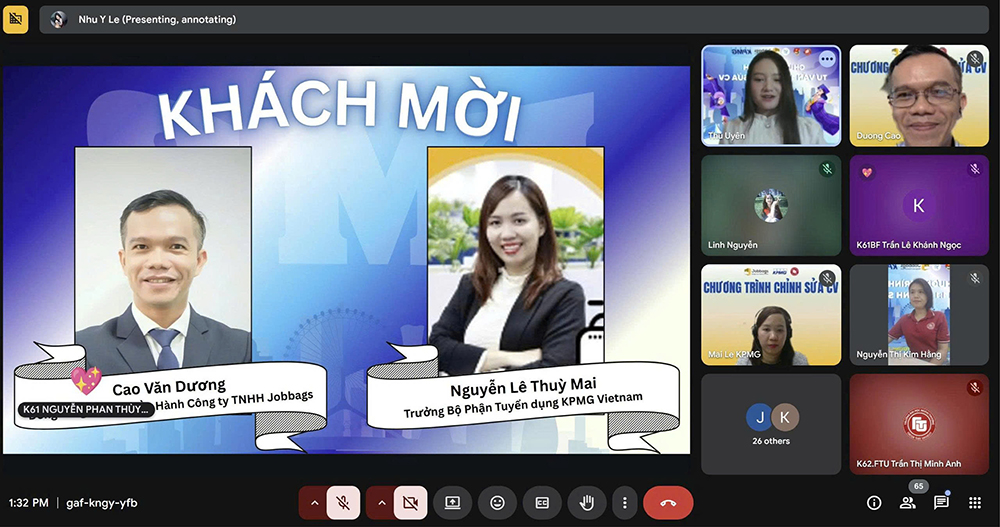Leave the call with red hang-up button

(x=668, y=503)
